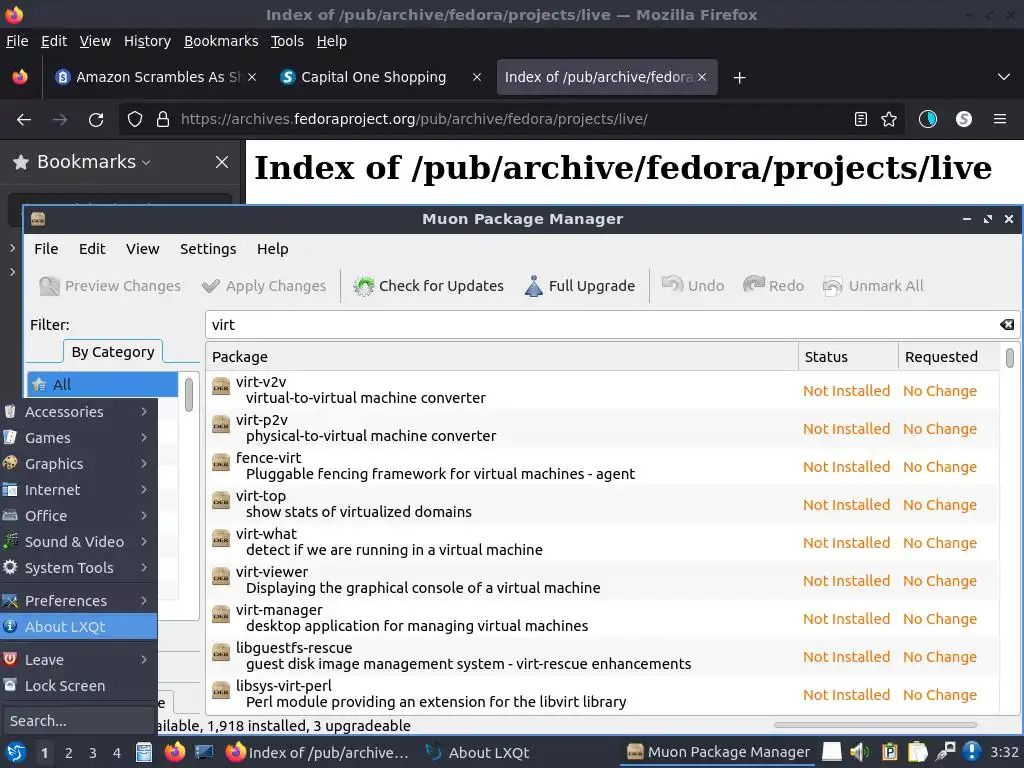1024x768 pixels.
Task: Clear the virt filter text
Action: pyautogui.click(x=1006, y=325)
